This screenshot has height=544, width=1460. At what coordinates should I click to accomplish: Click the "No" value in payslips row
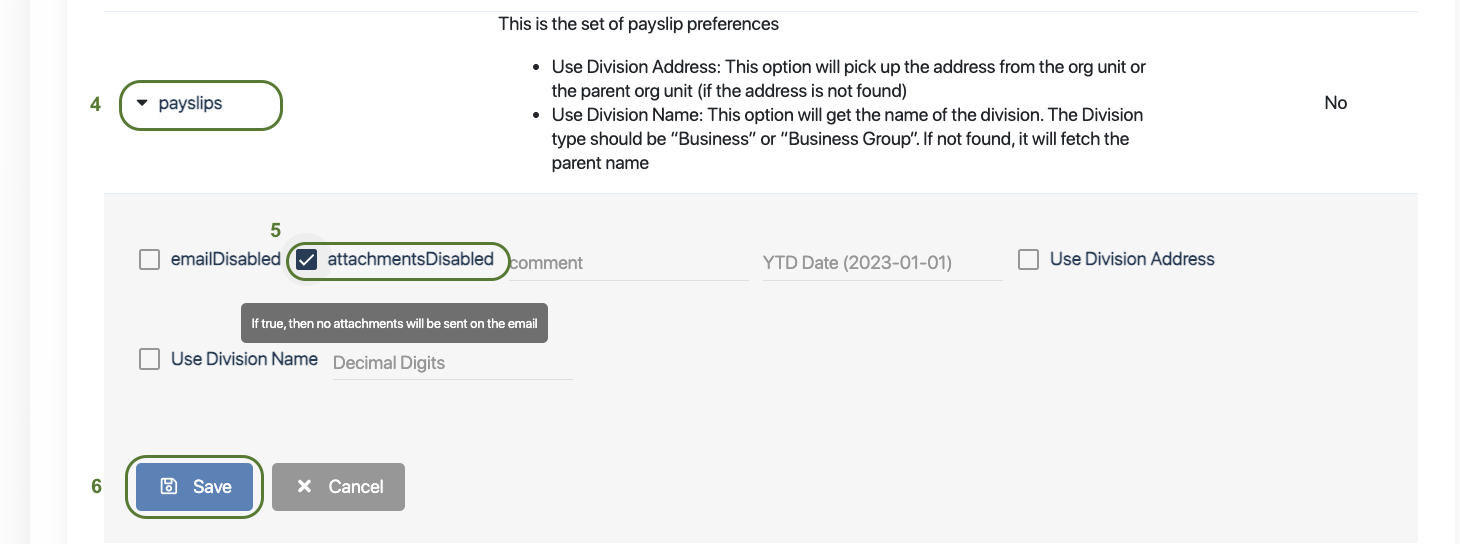[1335, 103]
